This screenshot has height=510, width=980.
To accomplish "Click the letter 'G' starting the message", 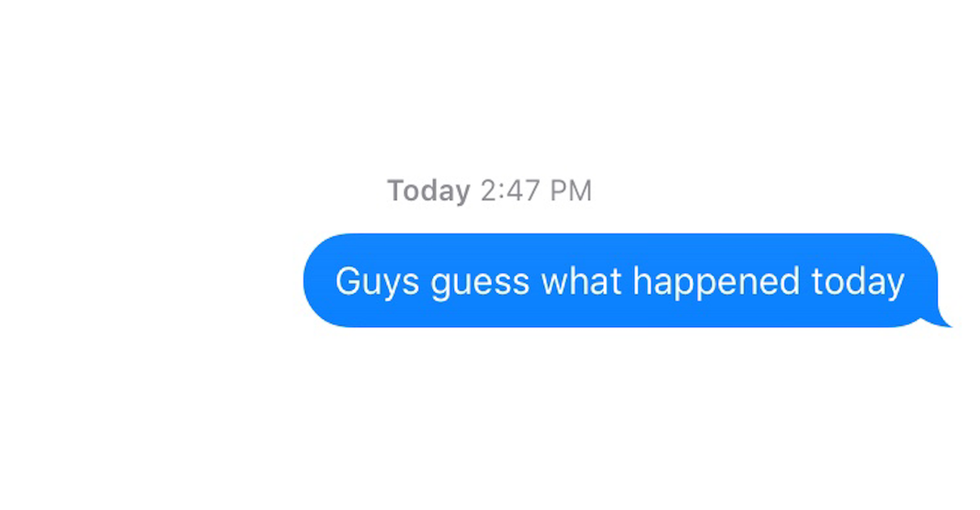I will [348, 281].
